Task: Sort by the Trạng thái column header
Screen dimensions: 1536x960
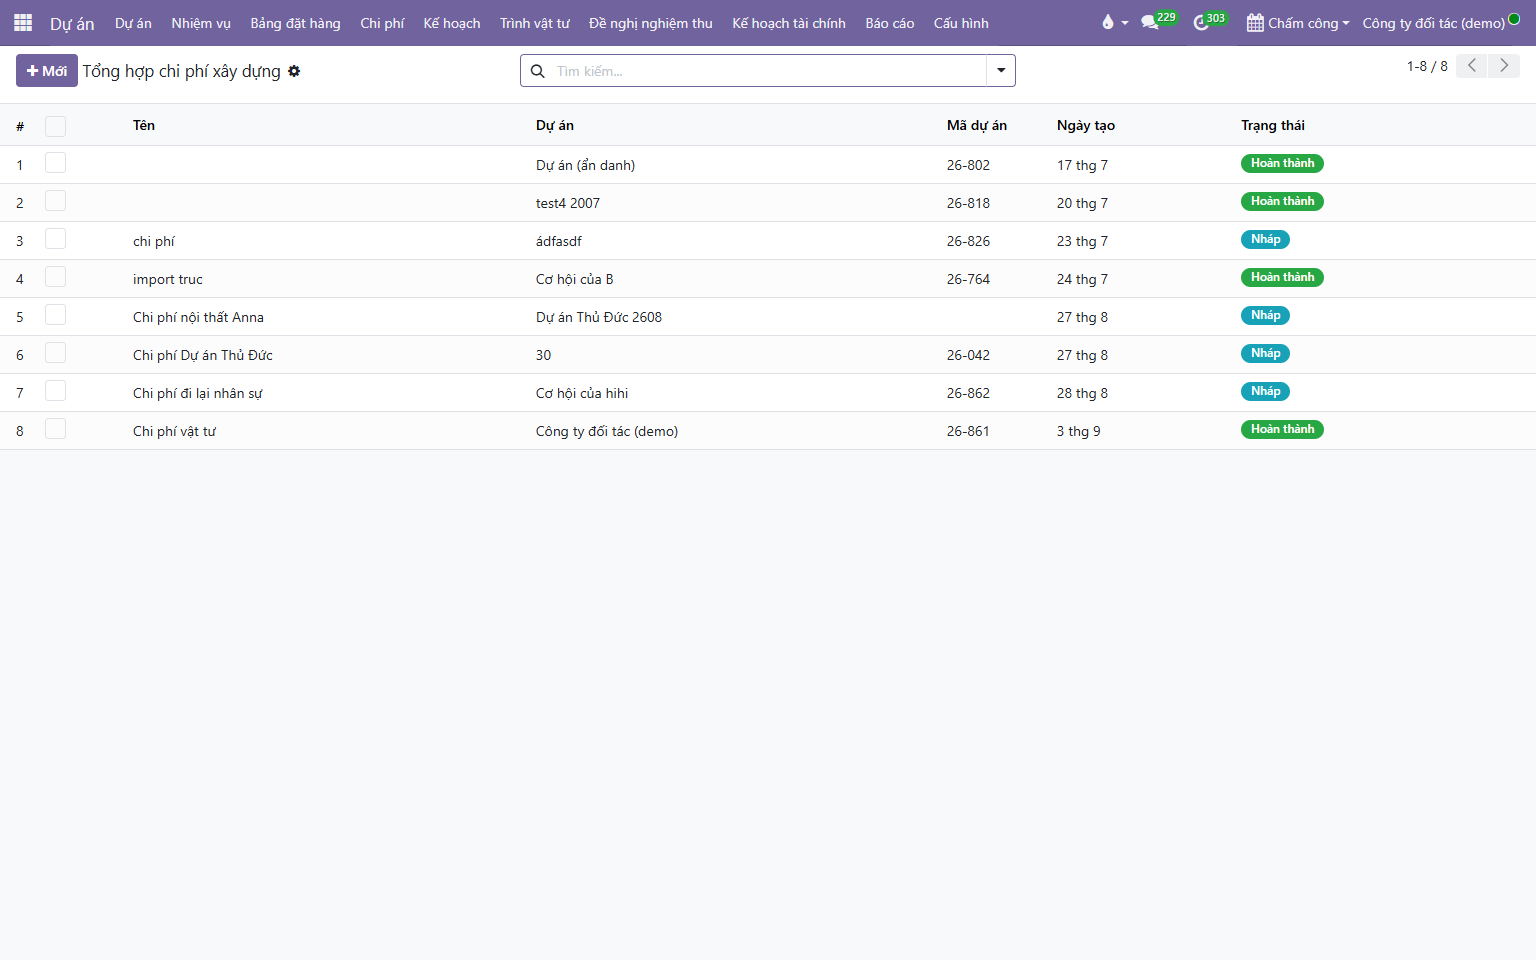Action: (1273, 125)
